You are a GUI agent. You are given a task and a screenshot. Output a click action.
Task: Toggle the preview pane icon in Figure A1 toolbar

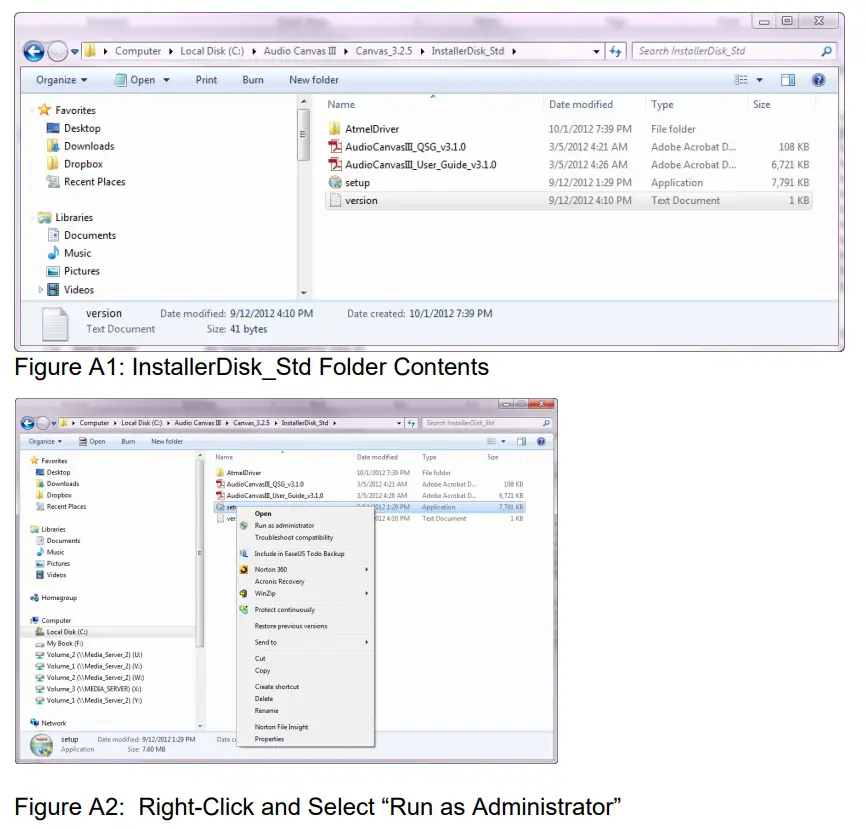click(788, 80)
